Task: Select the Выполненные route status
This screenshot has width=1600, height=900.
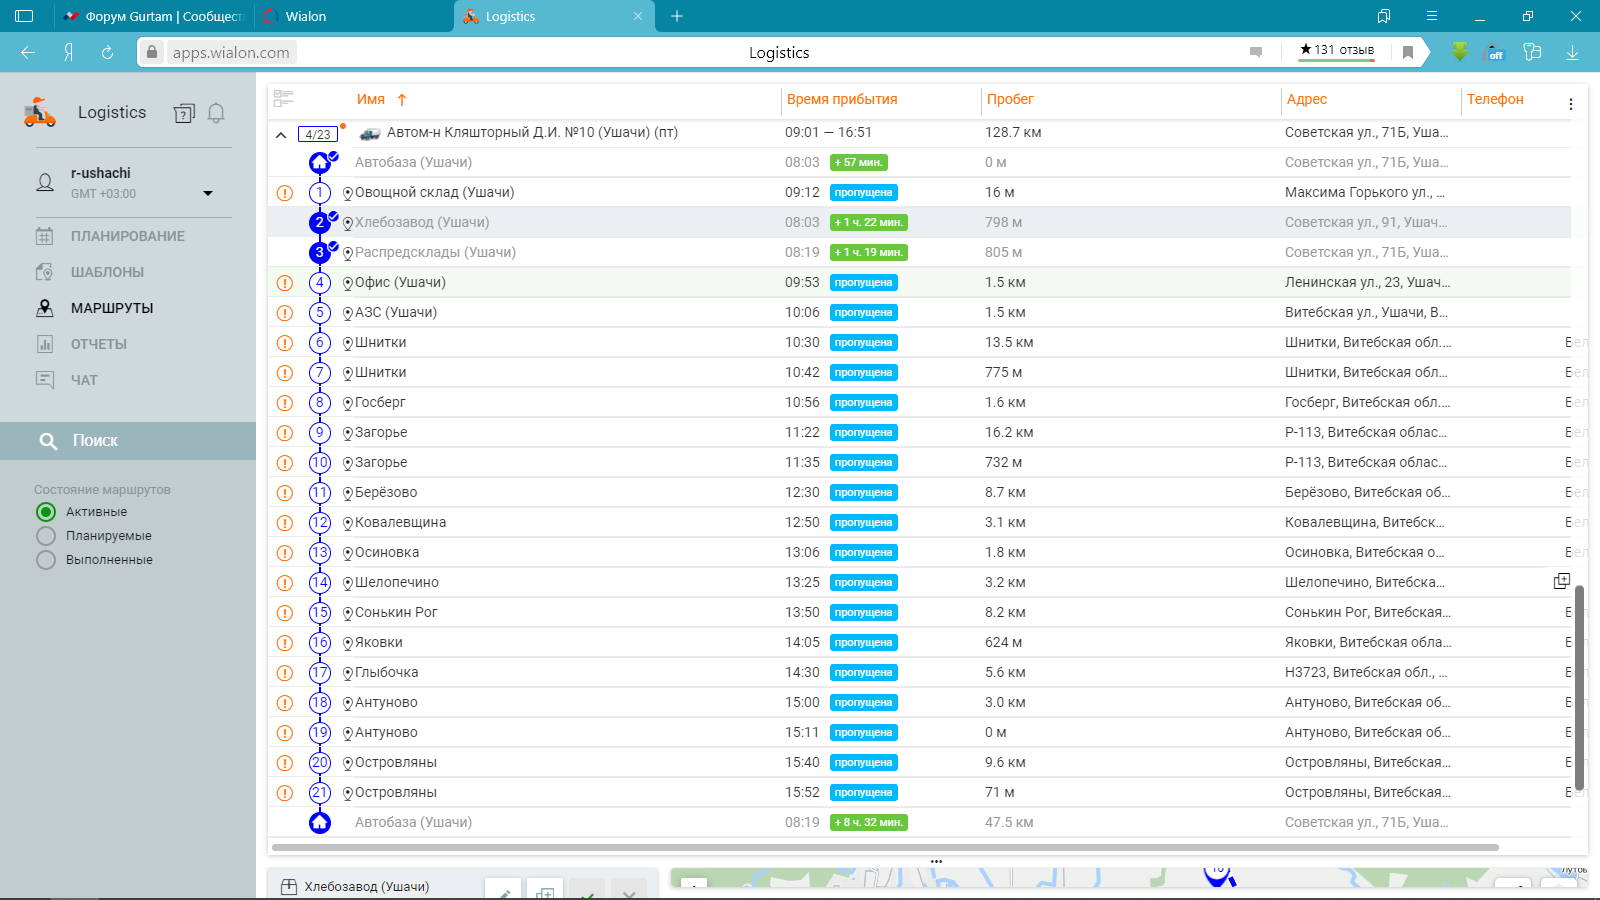Action: tap(46, 560)
